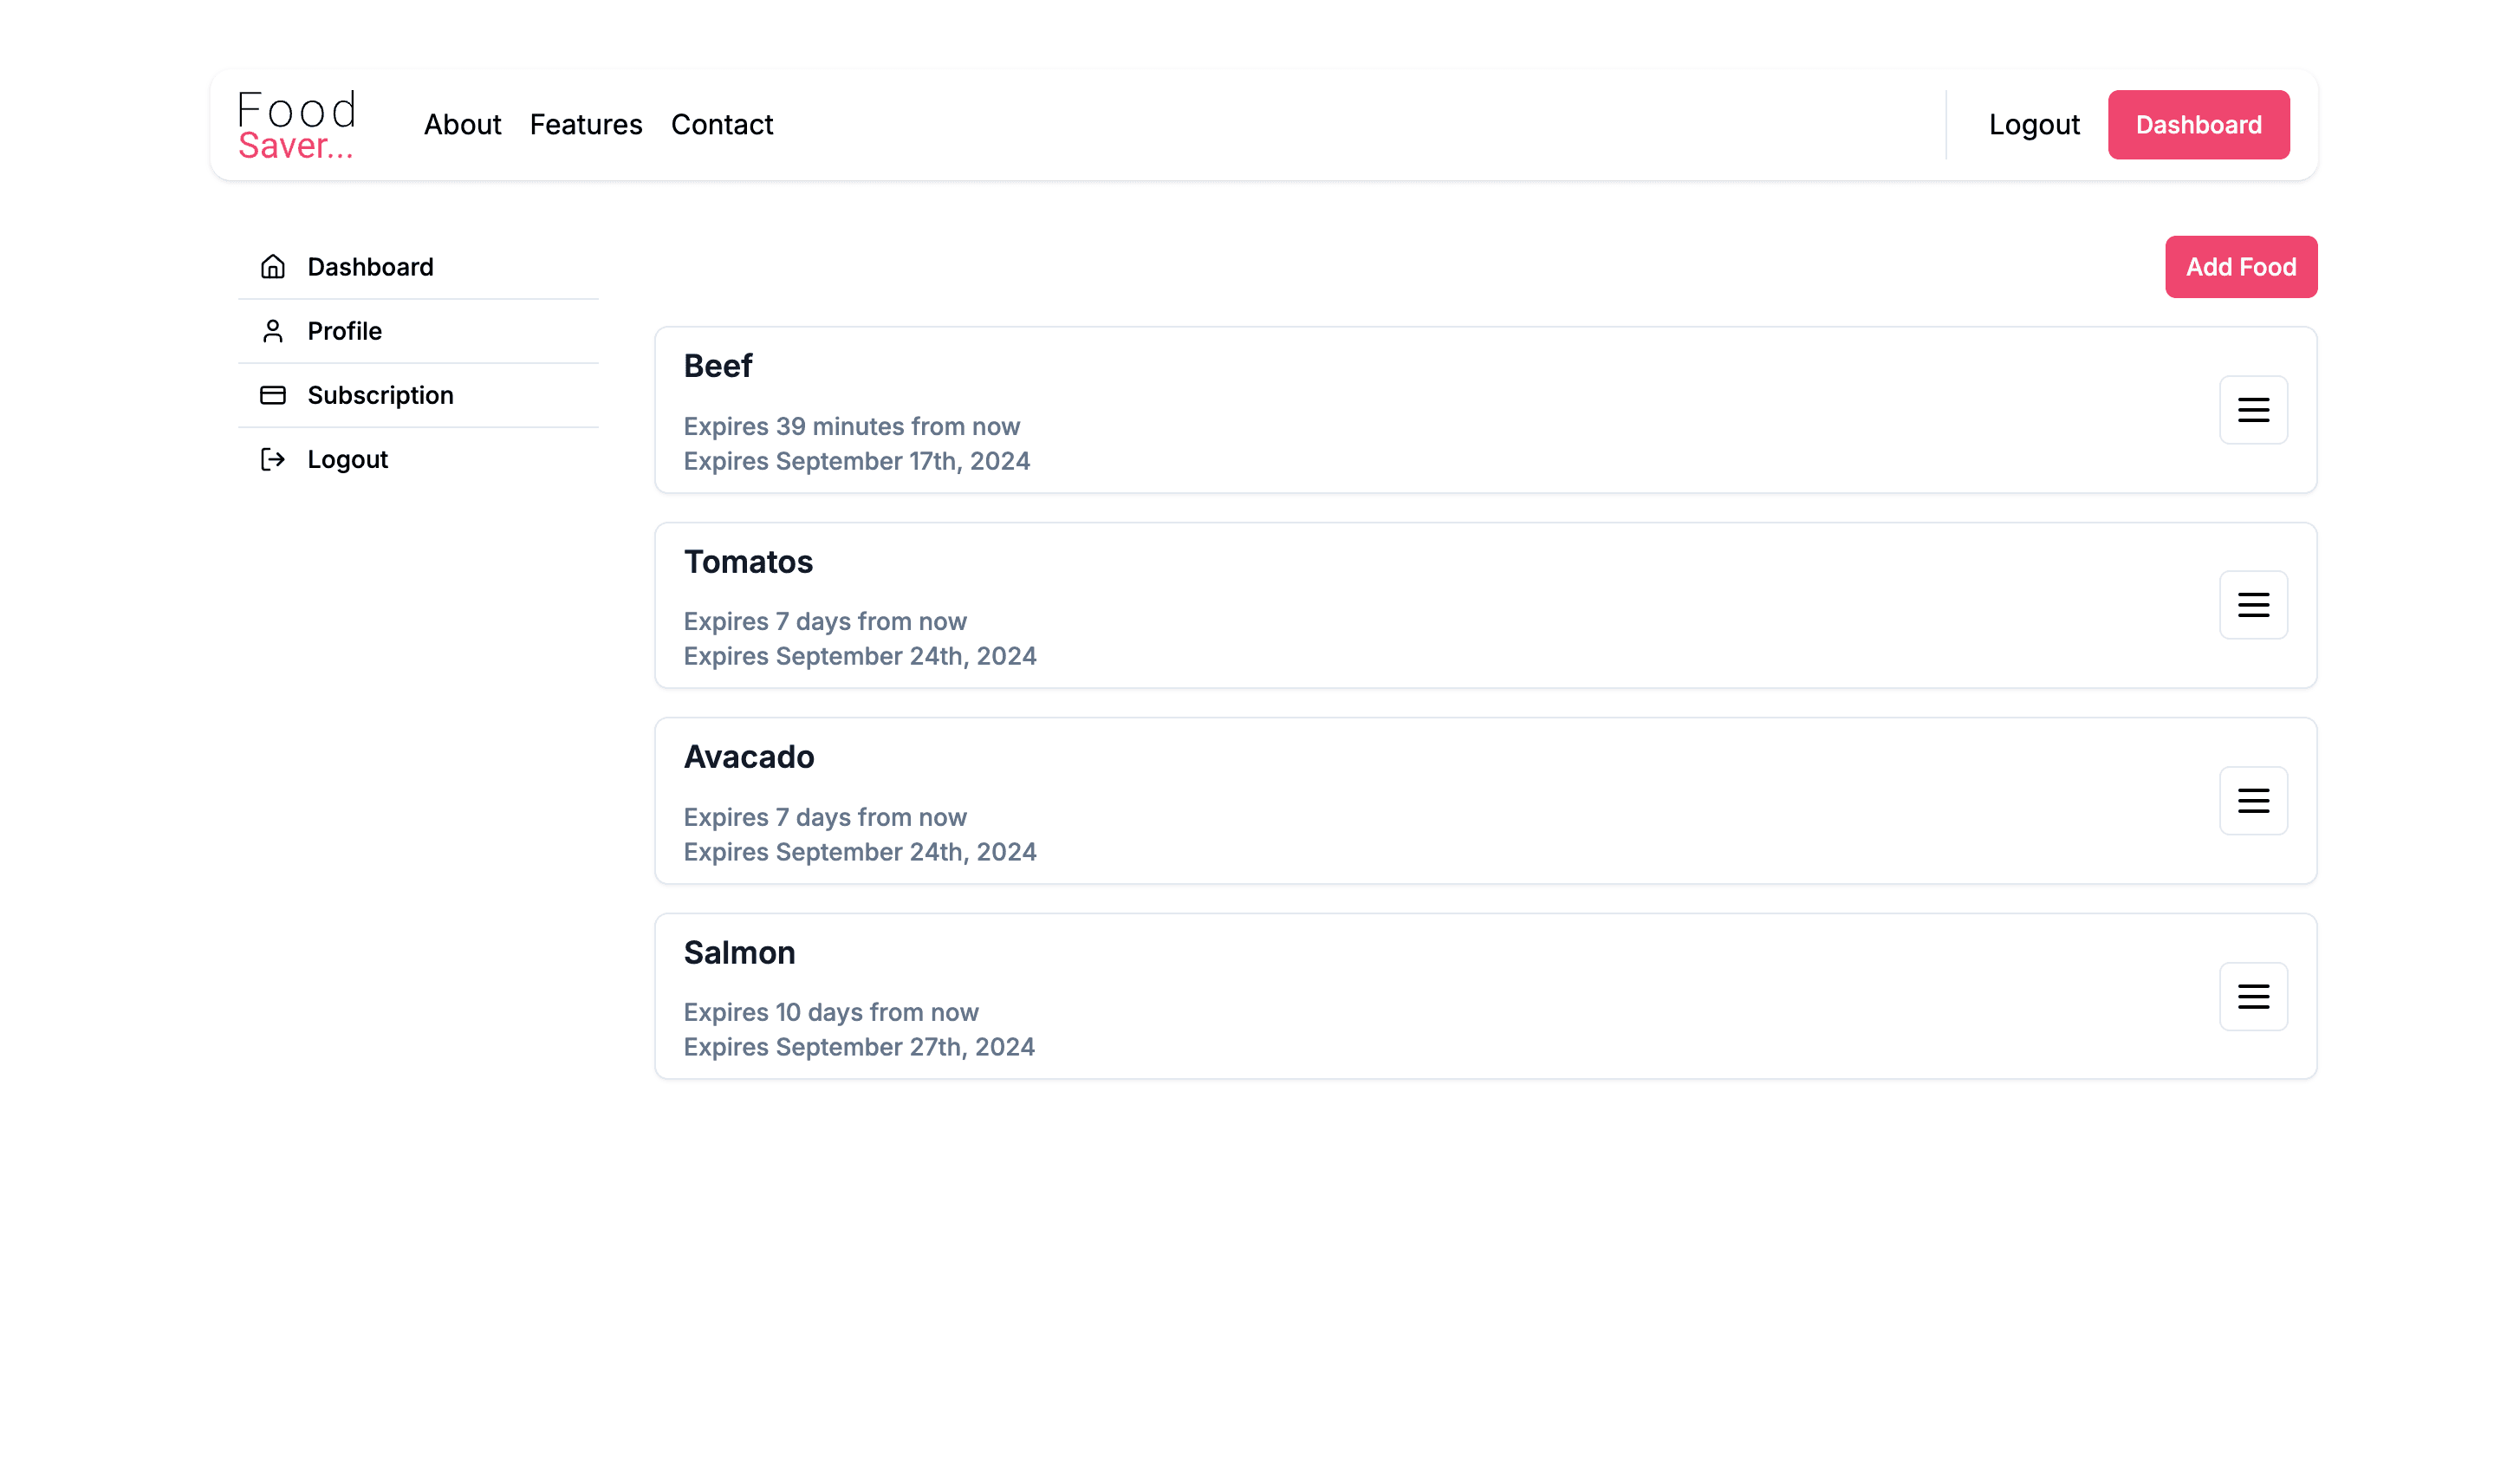Click Logout in the top header
This screenshot has height=1475, width=2520.
pos(2034,125)
